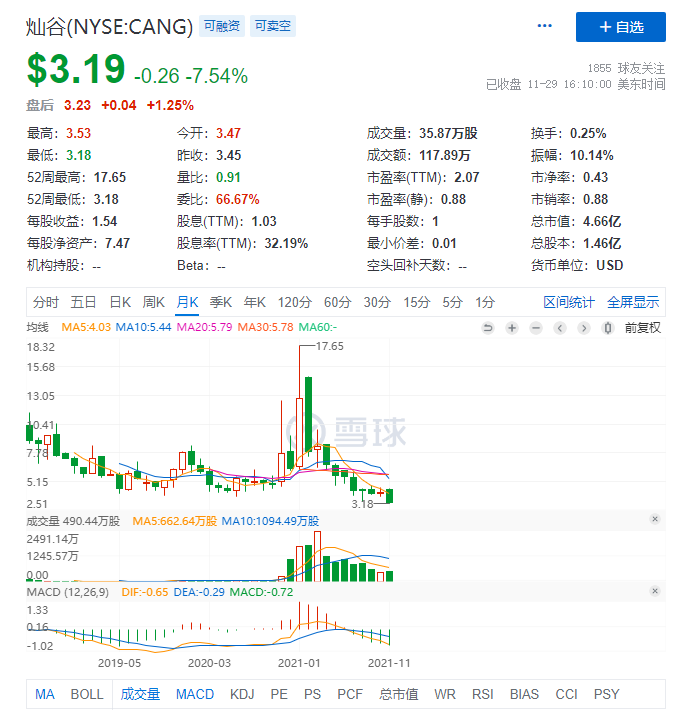Click the 全屏显示 fullscreen link
Viewport: 692px width, 715px height.
(x=633, y=302)
